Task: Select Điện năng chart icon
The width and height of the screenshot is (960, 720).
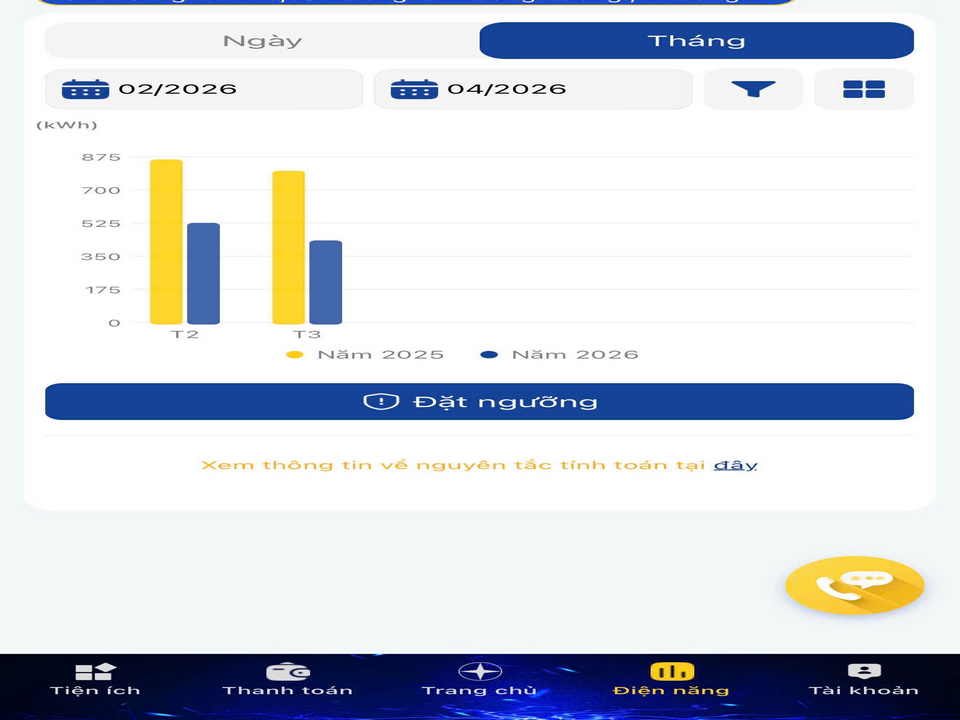Action: point(671,679)
